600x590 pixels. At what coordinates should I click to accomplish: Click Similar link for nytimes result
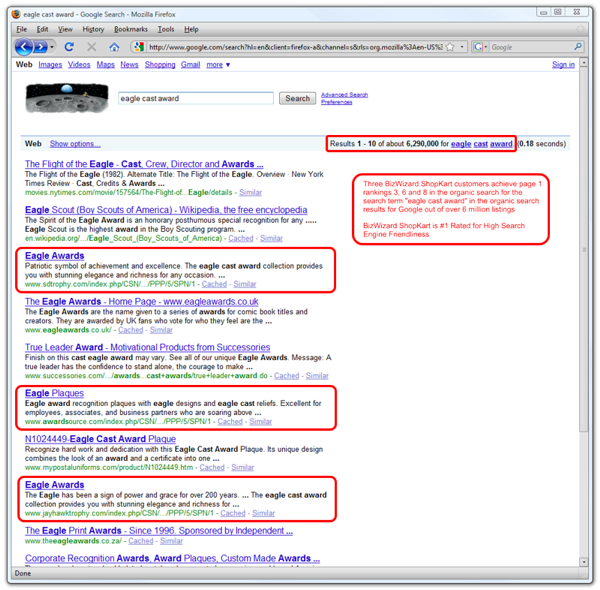251,192
